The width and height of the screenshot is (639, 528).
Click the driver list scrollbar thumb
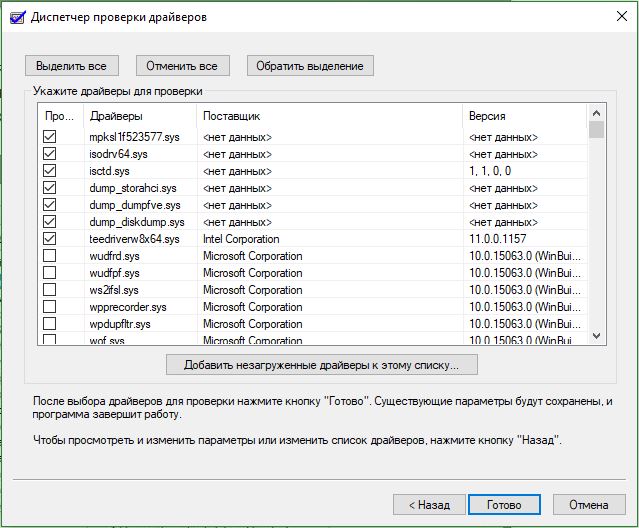[x=596, y=130]
